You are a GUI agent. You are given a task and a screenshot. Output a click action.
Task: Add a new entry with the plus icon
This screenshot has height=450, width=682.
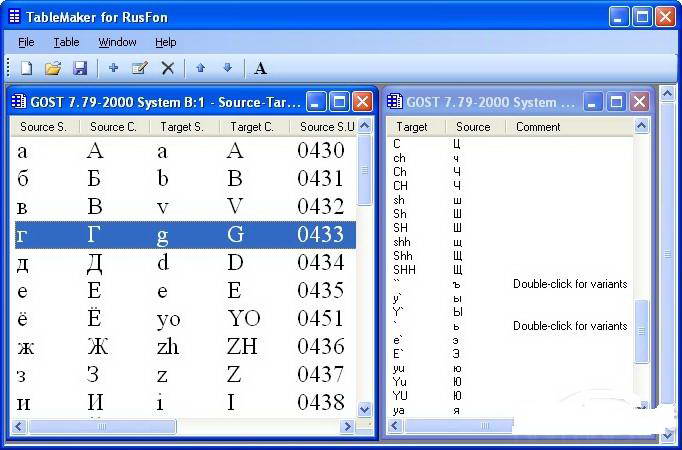pos(114,68)
